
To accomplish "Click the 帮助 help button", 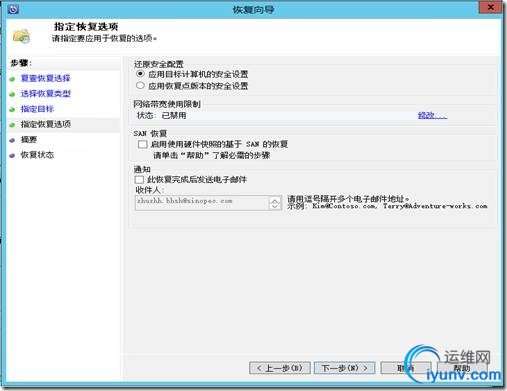I will [462, 368].
